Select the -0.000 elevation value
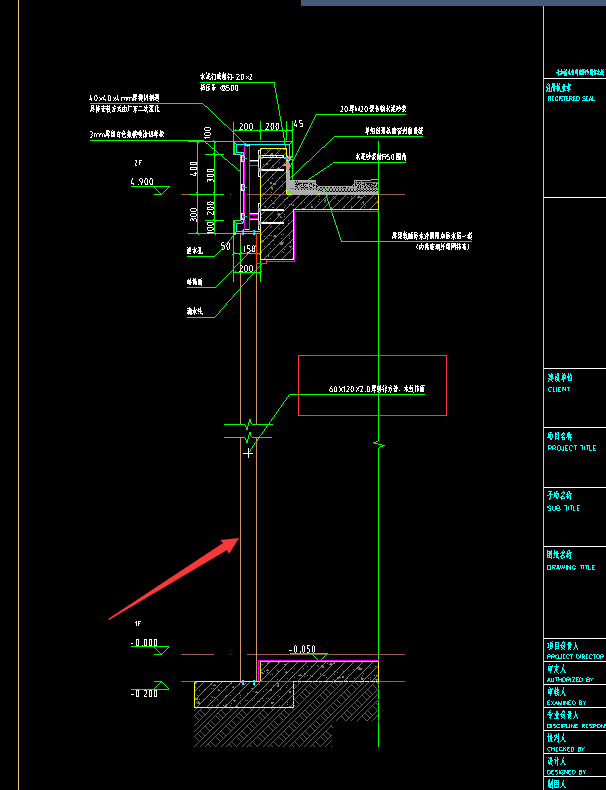 (x=144, y=642)
